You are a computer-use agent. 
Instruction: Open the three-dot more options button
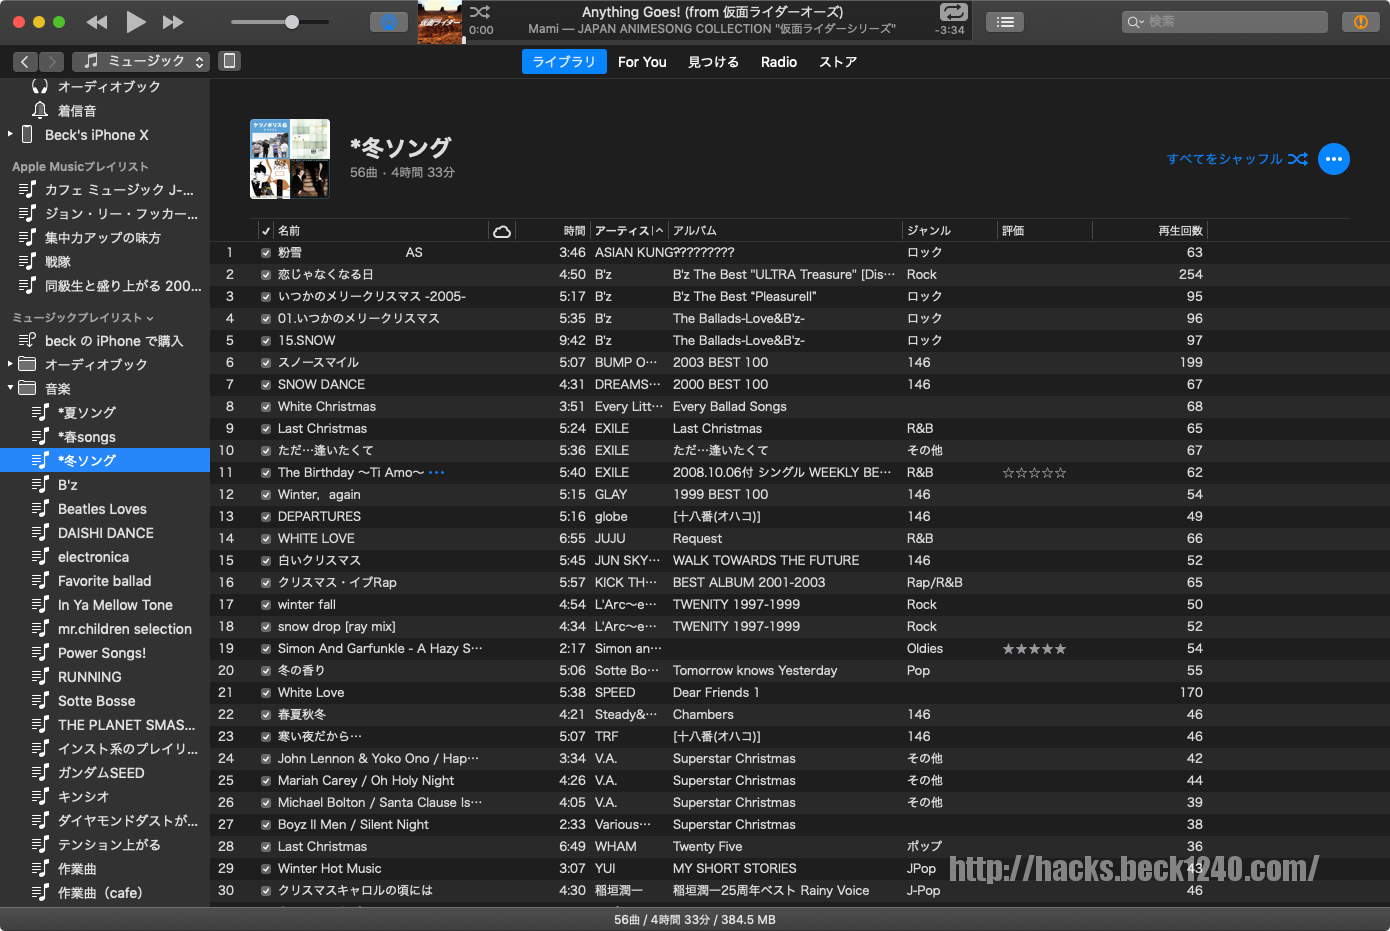point(1334,159)
